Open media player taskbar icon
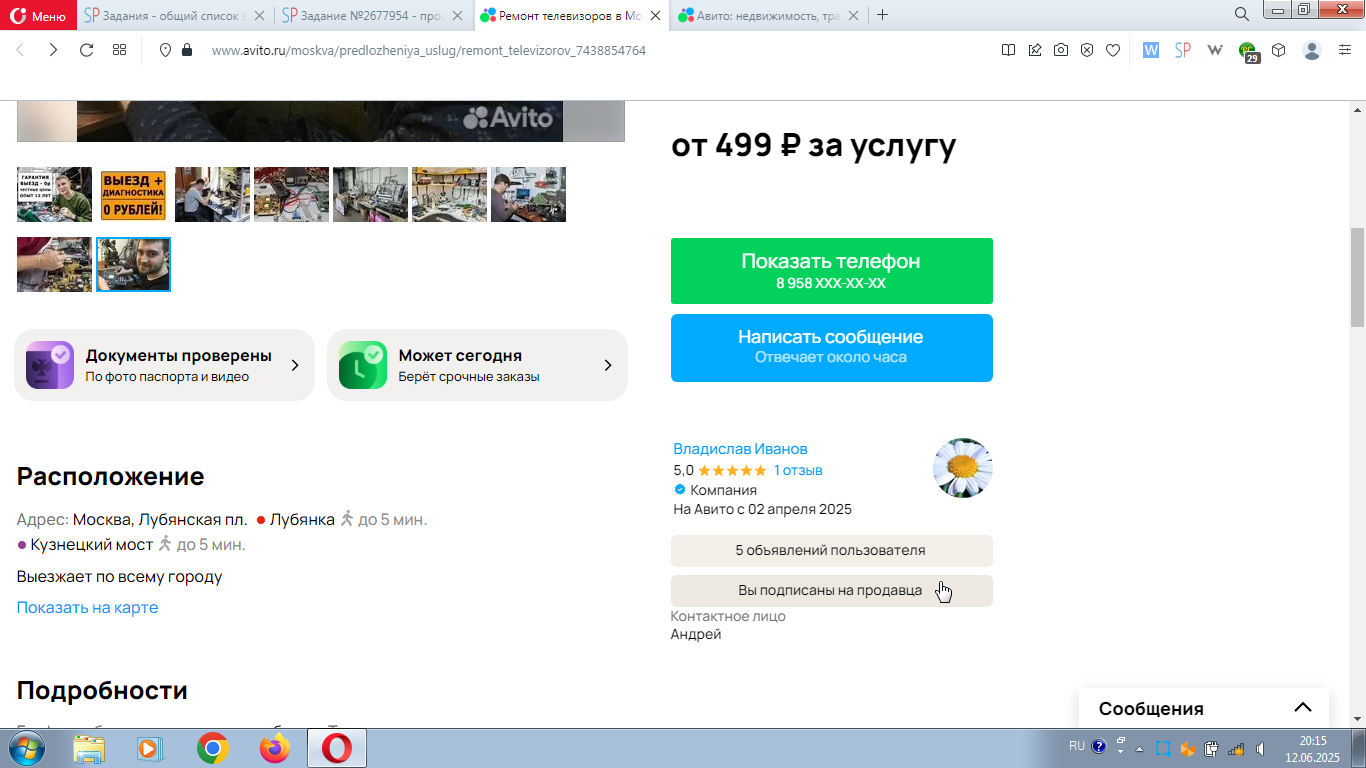1366x768 pixels. 148,748
